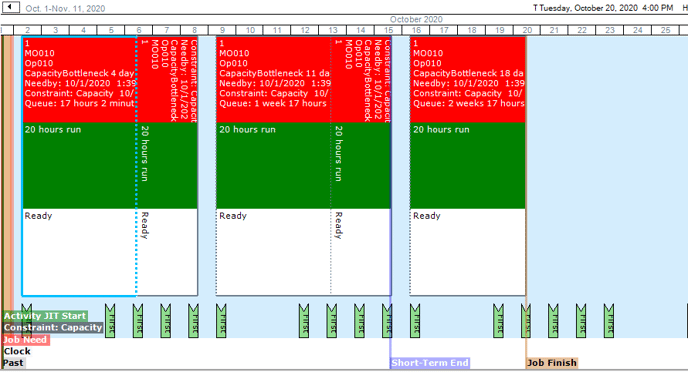Click Ready segment of the 11 da block

click(273, 252)
